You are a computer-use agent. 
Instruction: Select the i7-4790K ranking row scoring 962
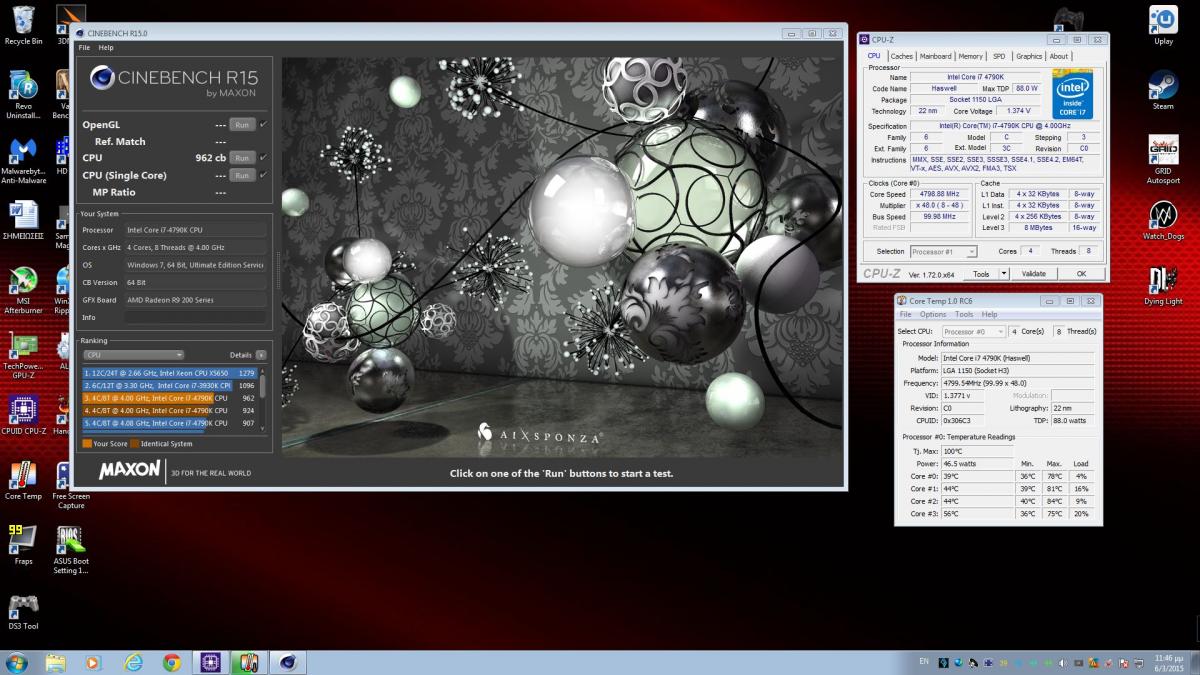(170, 398)
